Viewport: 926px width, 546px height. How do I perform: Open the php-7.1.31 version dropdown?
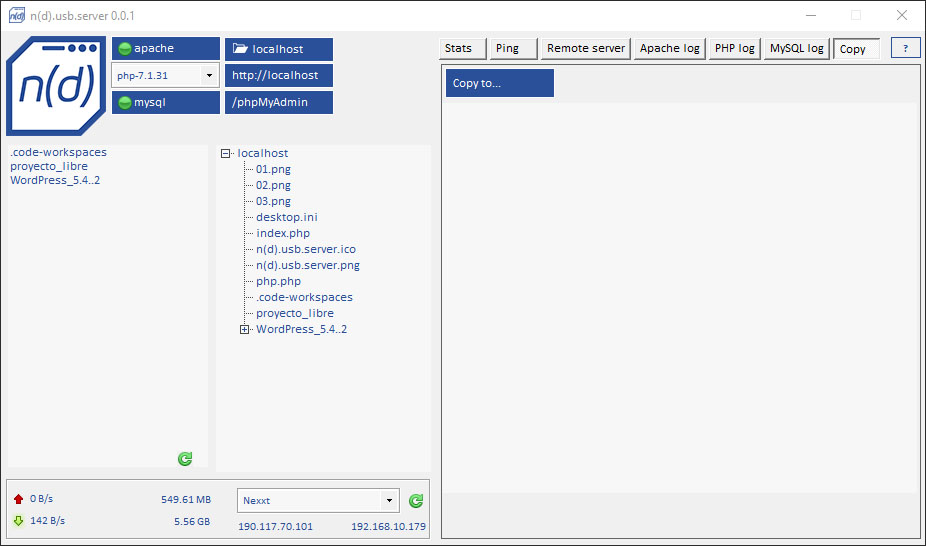point(166,76)
